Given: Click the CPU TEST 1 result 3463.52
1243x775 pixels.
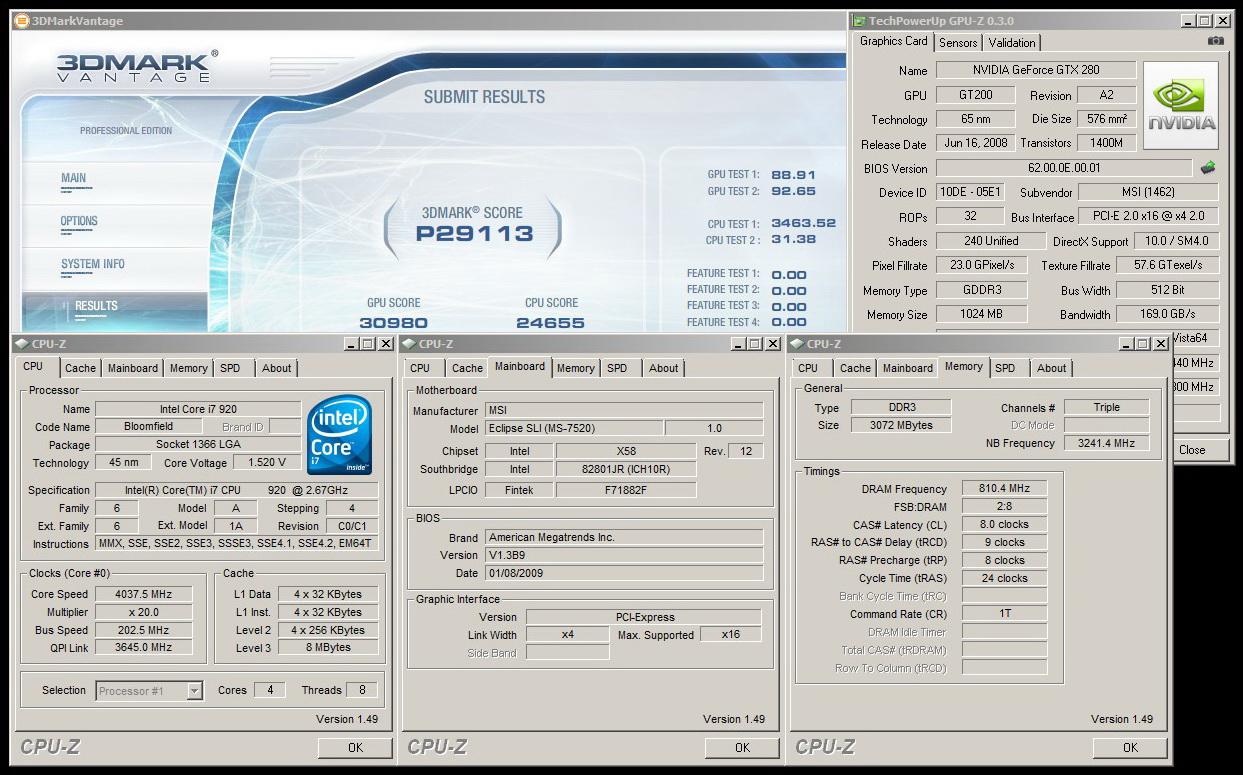Looking at the screenshot, I should tap(803, 223).
